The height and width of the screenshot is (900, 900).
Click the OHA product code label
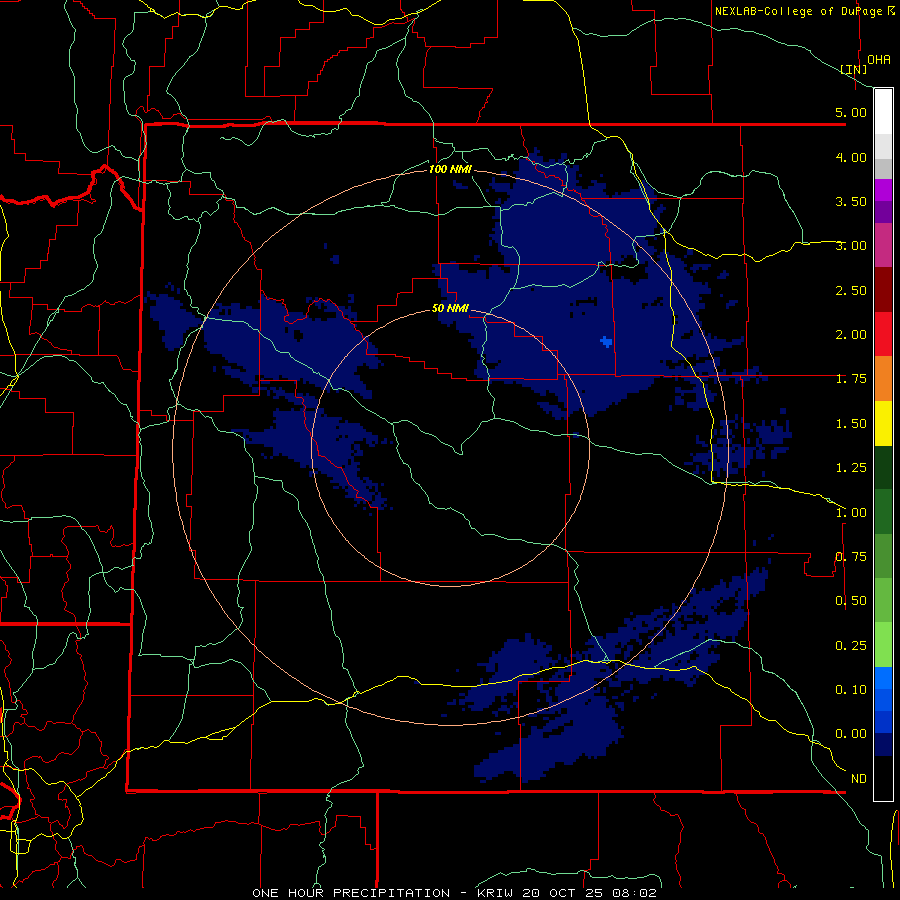(878, 59)
